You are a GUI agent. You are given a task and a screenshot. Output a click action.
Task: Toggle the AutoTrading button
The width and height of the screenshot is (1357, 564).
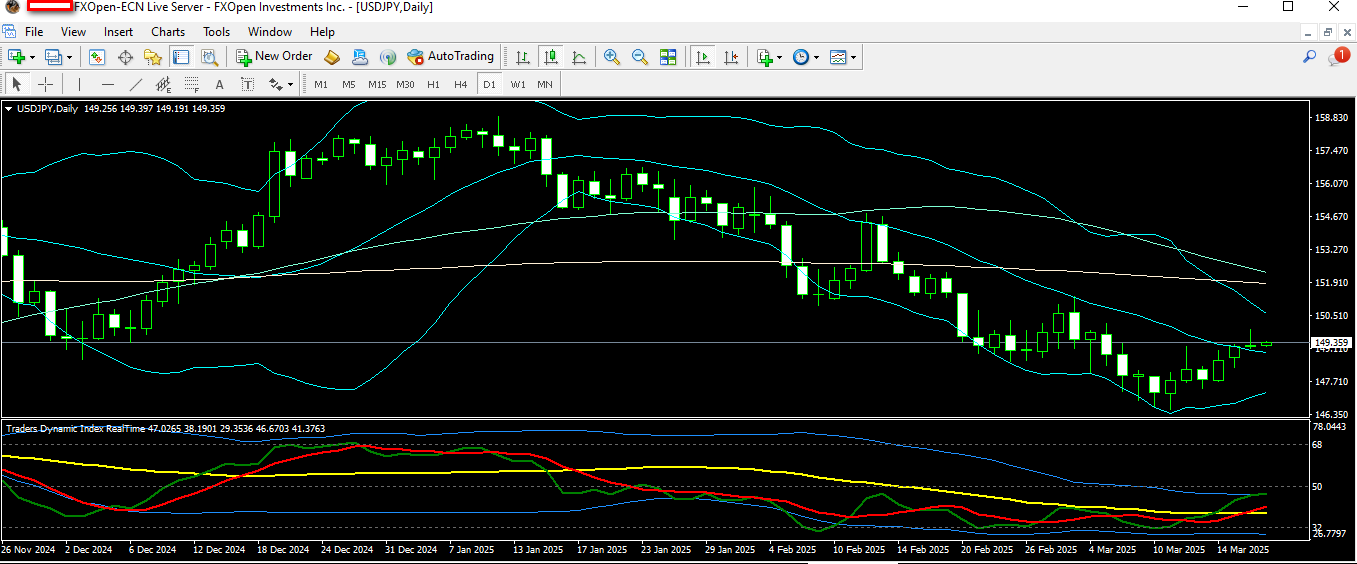(x=451, y=57)
